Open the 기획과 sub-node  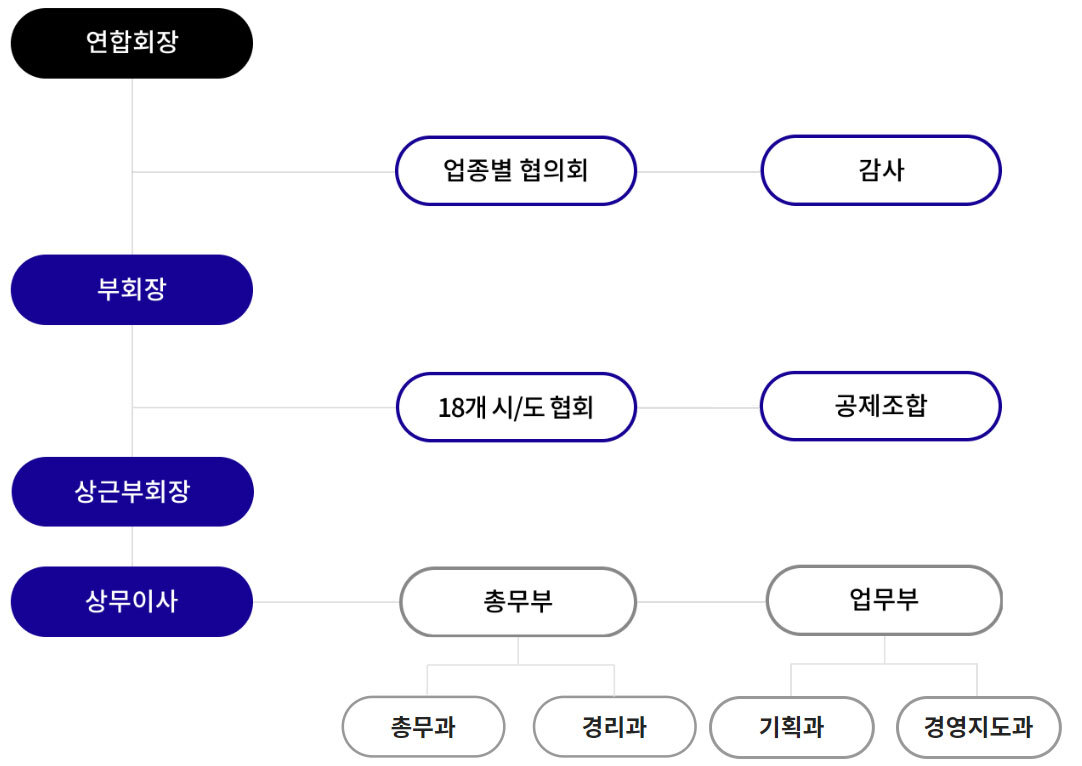(x=791, y=727)
